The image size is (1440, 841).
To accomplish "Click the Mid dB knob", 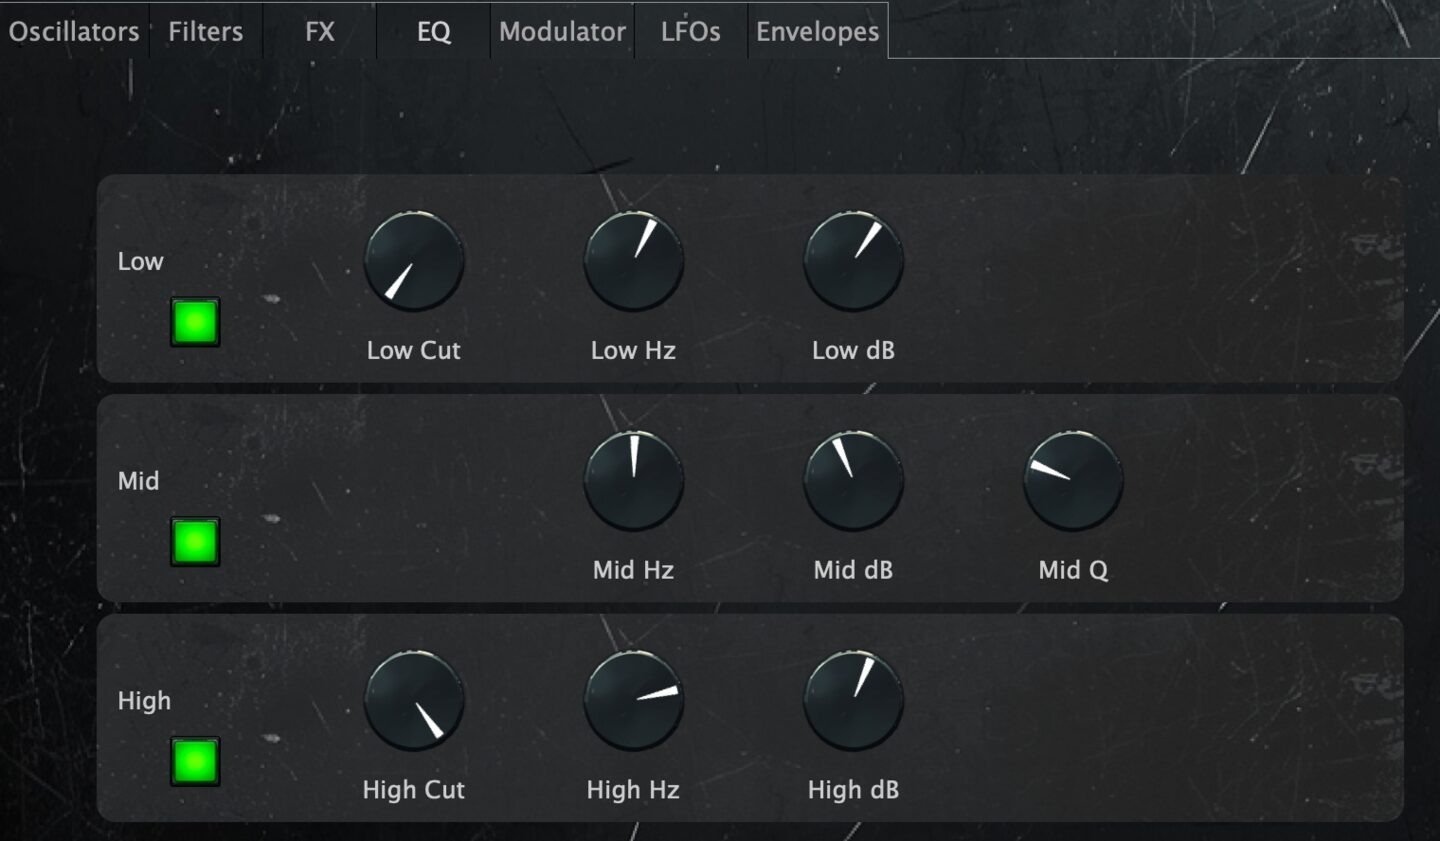I will click(x=854, y=480).
